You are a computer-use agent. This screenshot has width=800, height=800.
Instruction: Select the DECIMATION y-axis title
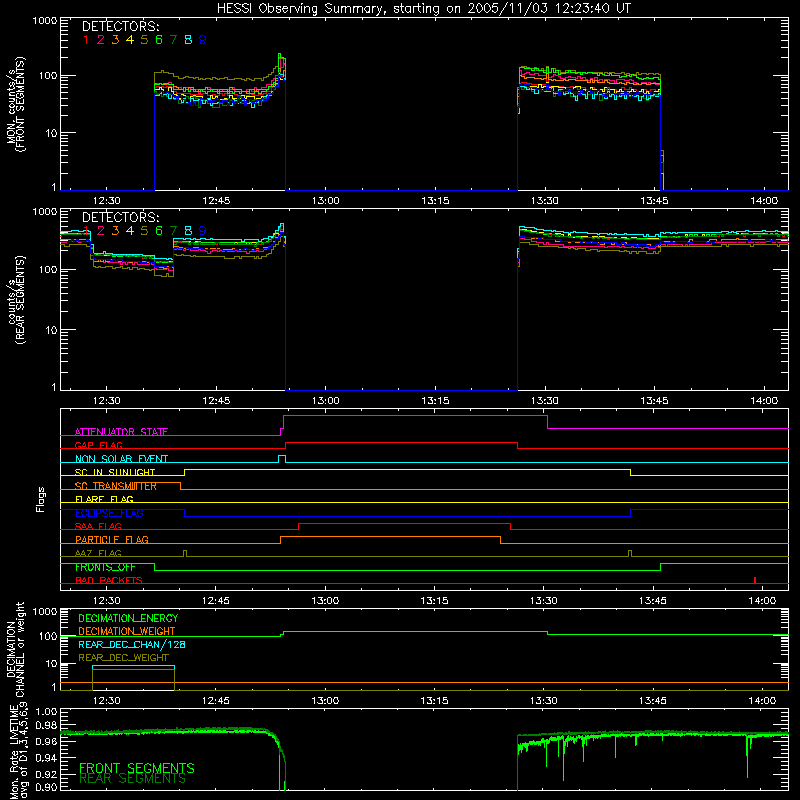point(11,649)
